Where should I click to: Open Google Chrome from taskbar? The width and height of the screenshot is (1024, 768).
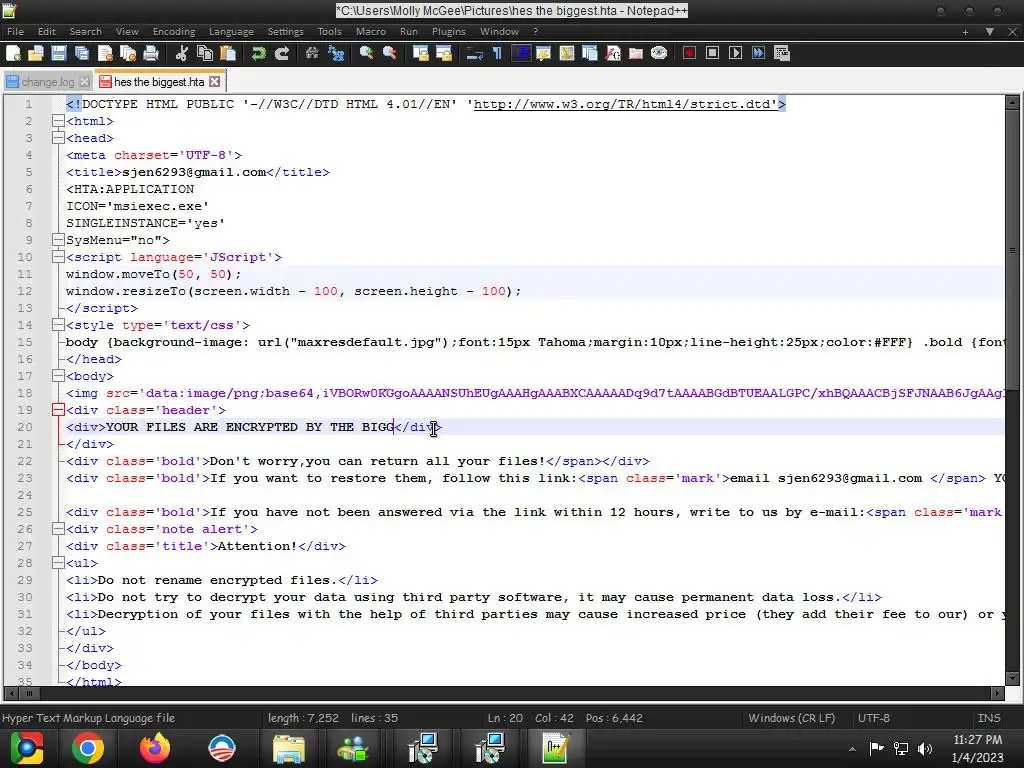[x=88, y=748]
